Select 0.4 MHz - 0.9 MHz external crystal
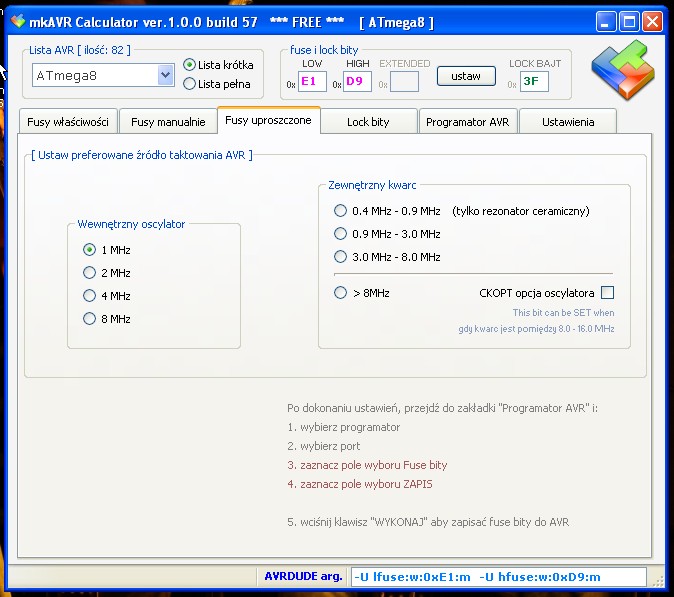 click(387, 211)
